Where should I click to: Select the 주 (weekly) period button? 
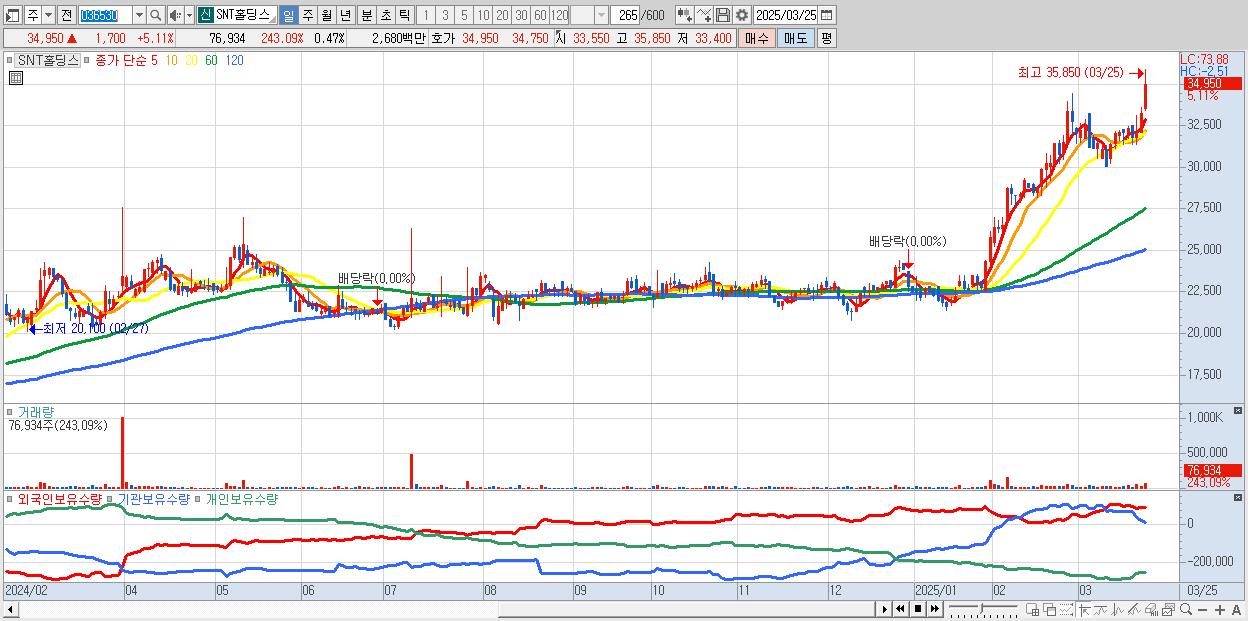[307, 15]
